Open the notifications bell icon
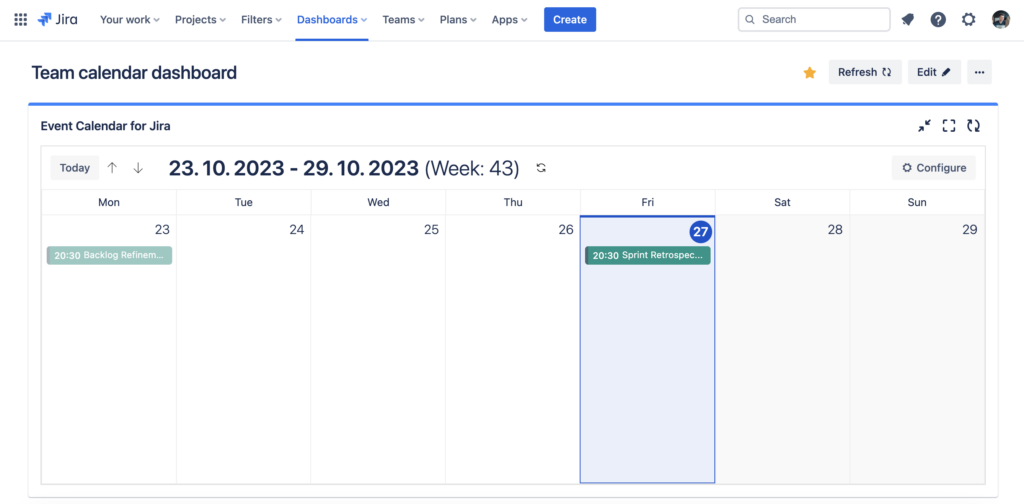Viewport: 1024px width, 504px height. coord(908,20)
